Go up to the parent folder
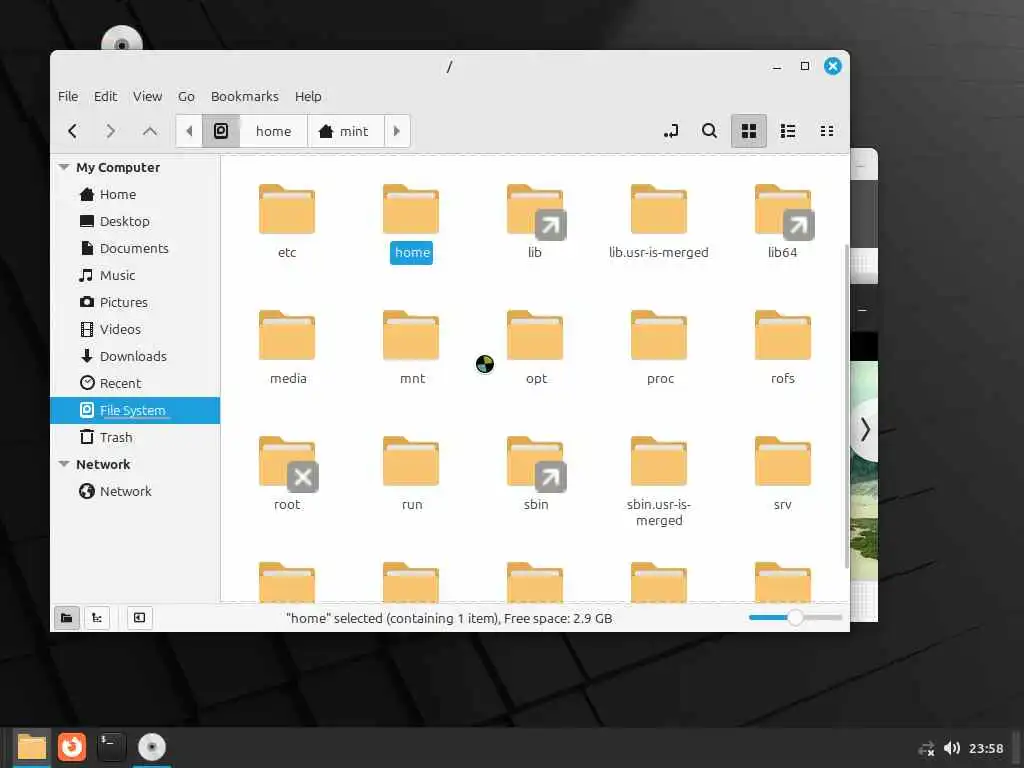This screenshot has width=1024, height=768. pyautogui.click(x=150, y=131)
